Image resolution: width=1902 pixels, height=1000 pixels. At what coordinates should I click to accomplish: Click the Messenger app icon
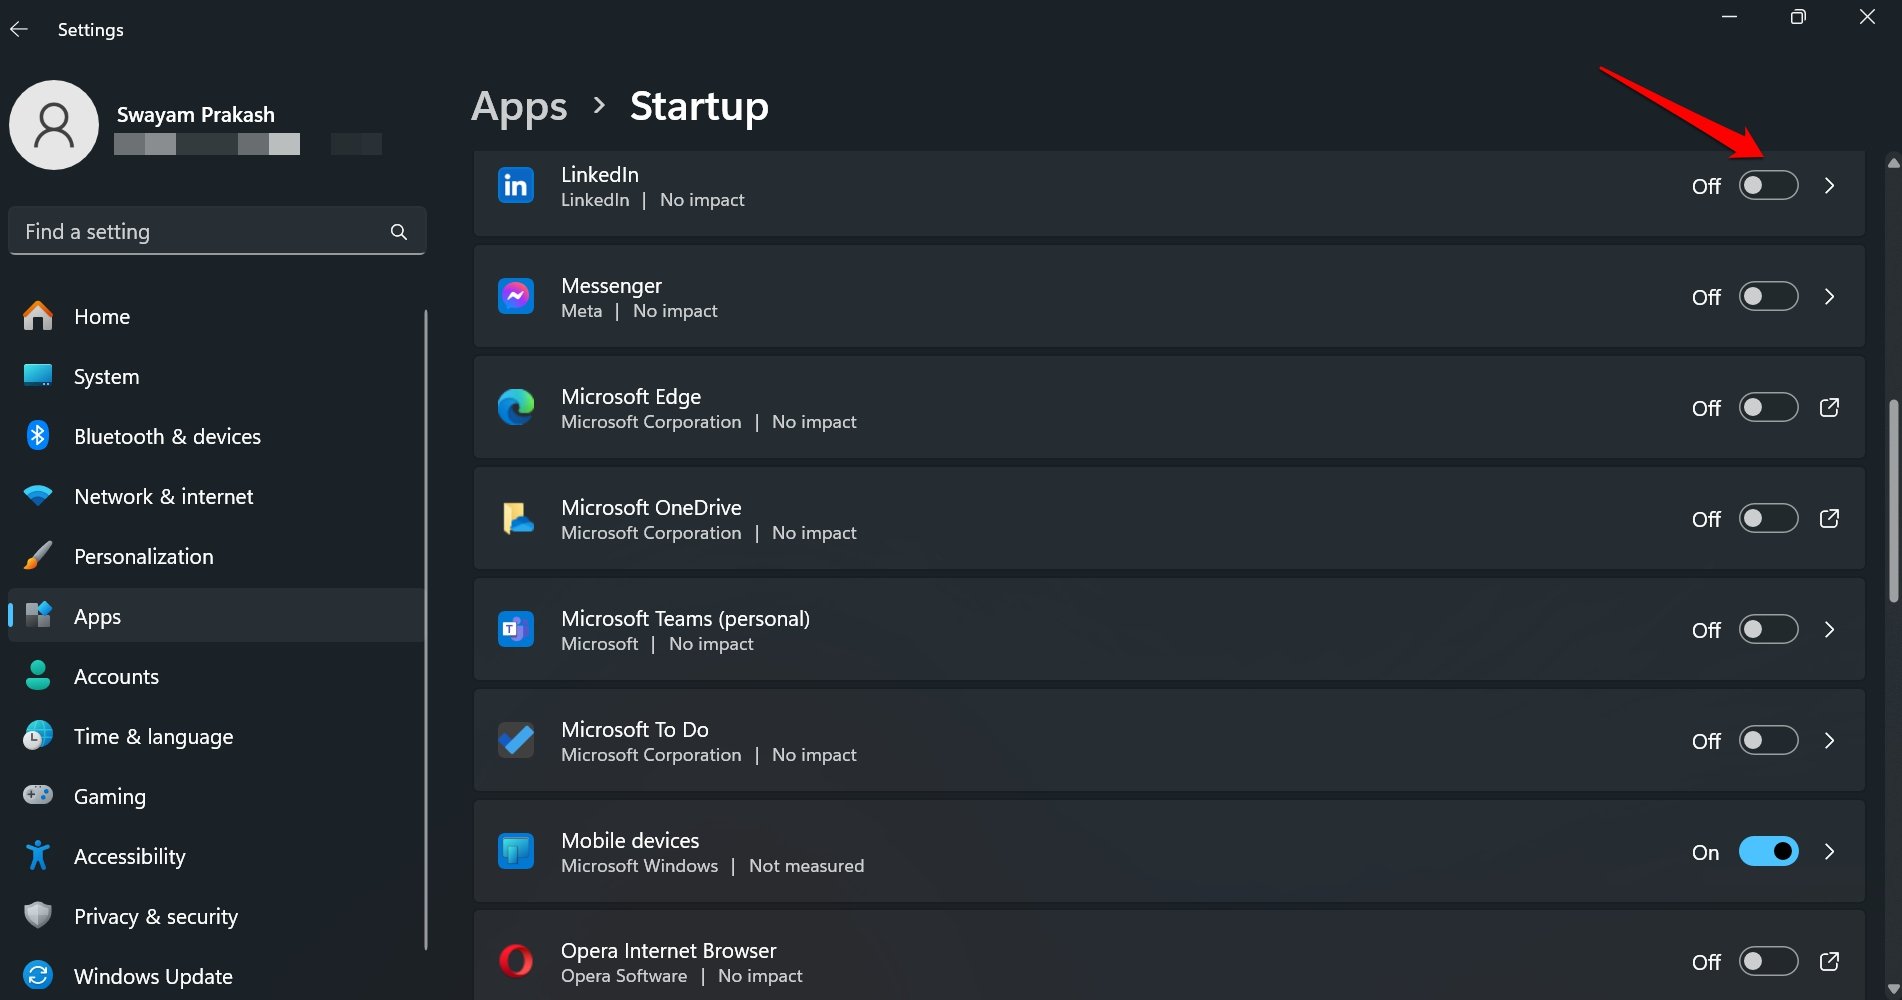click(516, 297)
